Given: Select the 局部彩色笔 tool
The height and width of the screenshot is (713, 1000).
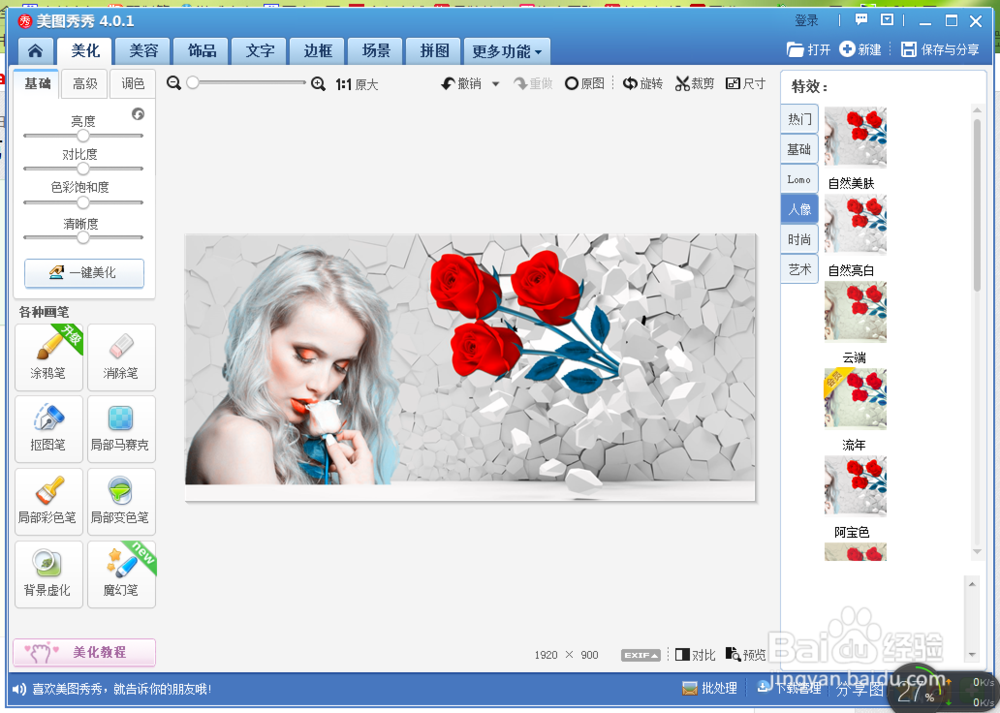Looking at the screenshot, I should [x=48, y=501].
